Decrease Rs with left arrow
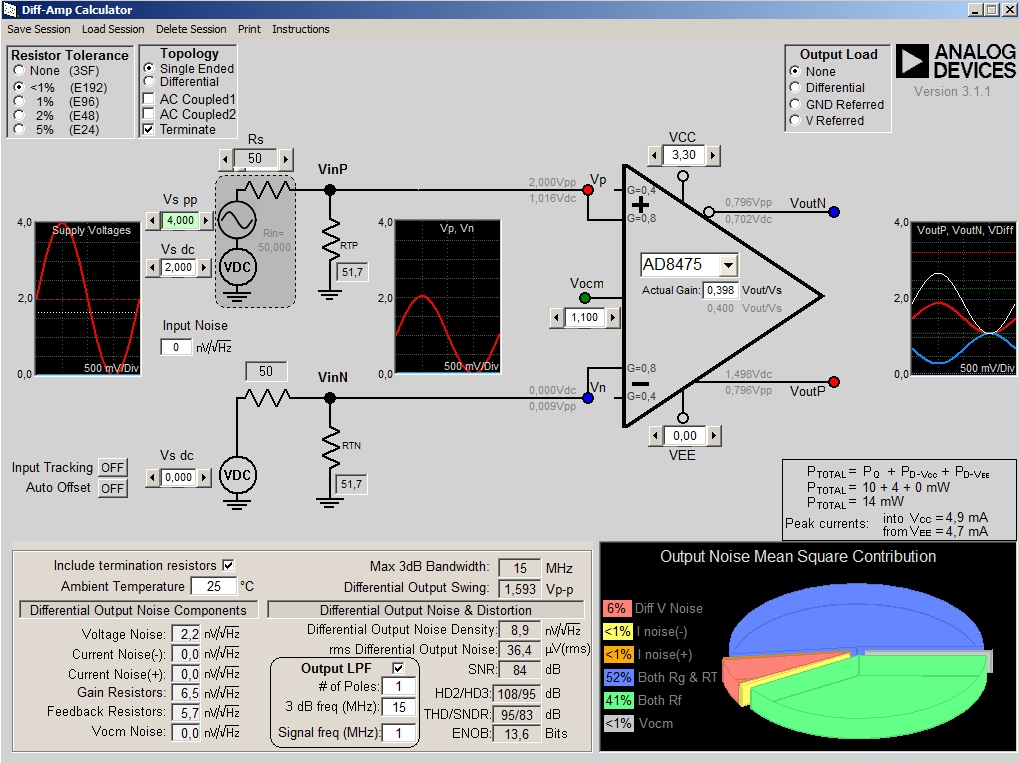 coord(226,159)
